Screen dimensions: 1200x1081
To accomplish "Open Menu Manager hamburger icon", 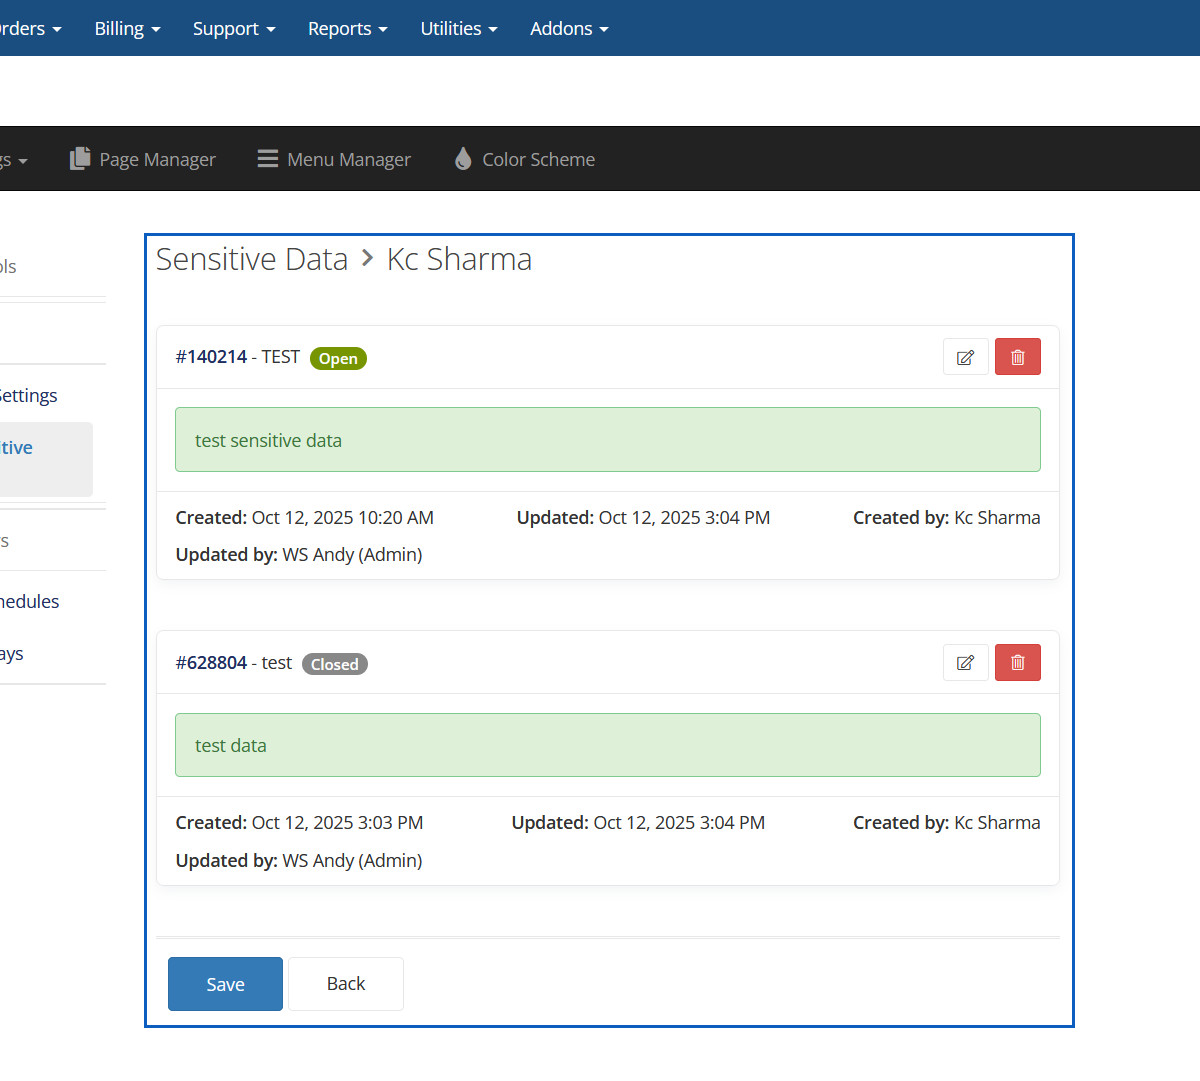I will click(x=268, y=159).
